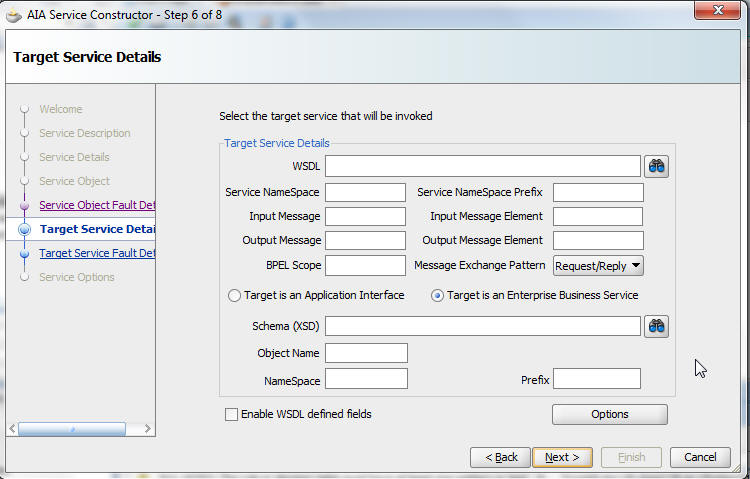Click the step list scroll right arrow
Image resolution: width=750 pixels, height=479 pixels.
click(x=148, y=429)
